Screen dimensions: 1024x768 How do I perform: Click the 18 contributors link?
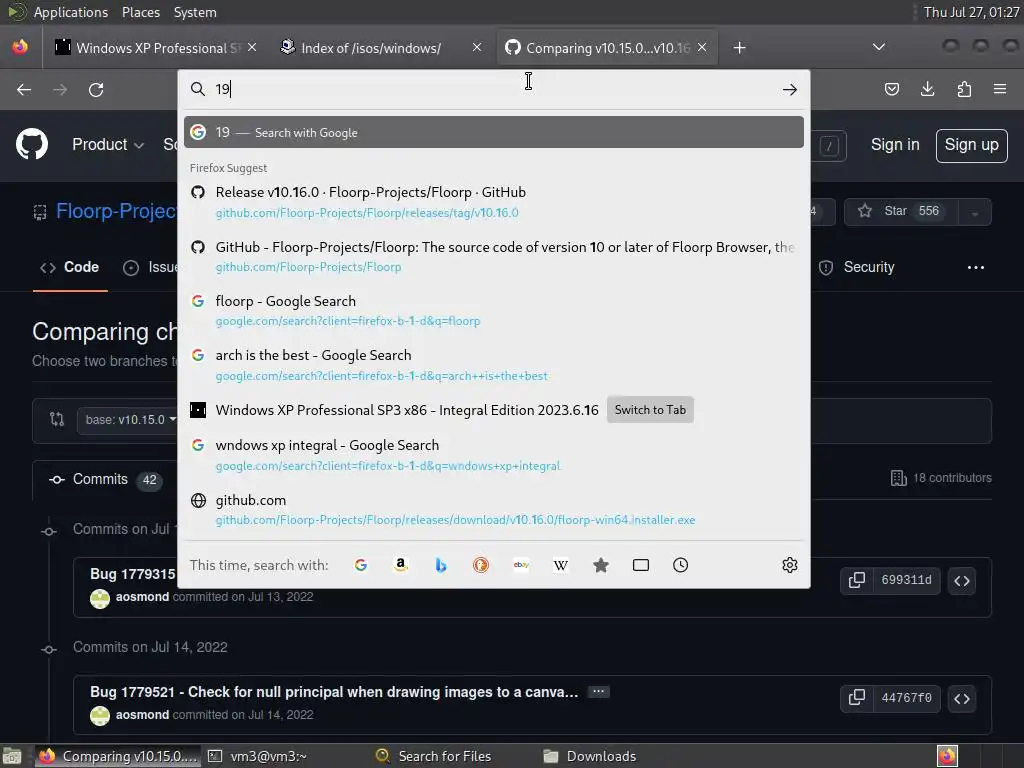pos(941,478)
